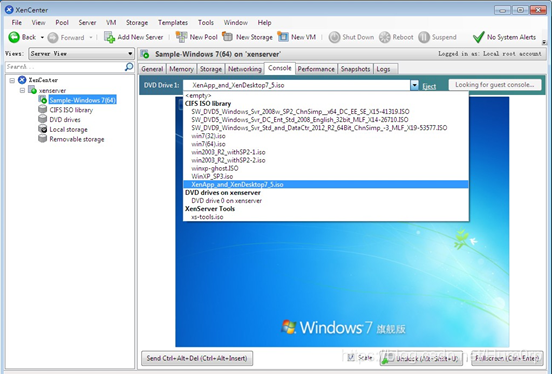Click the Reboot icon

(x=384, y=37)
